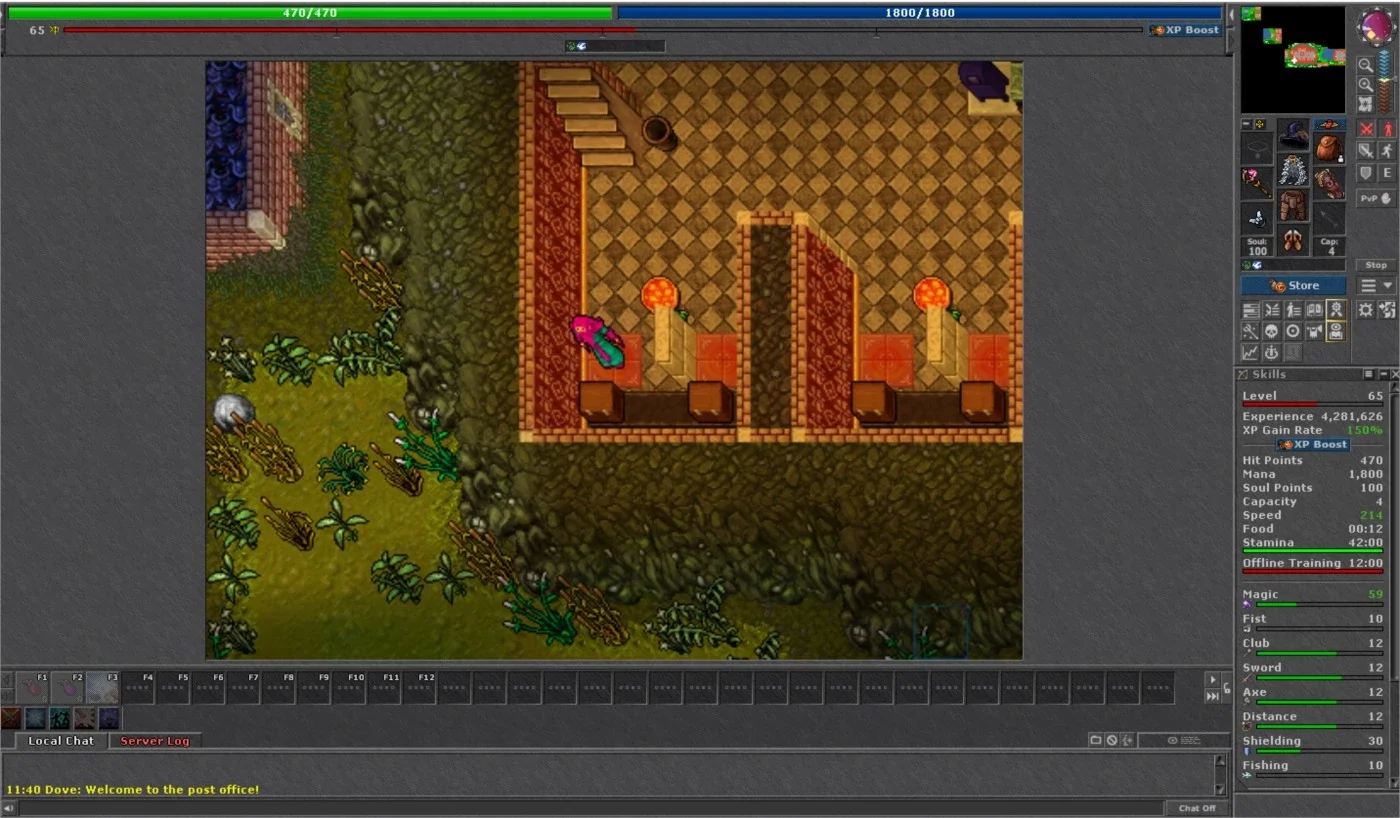
Task: Click the minimap view
Action: click(x=1293, y=60)
